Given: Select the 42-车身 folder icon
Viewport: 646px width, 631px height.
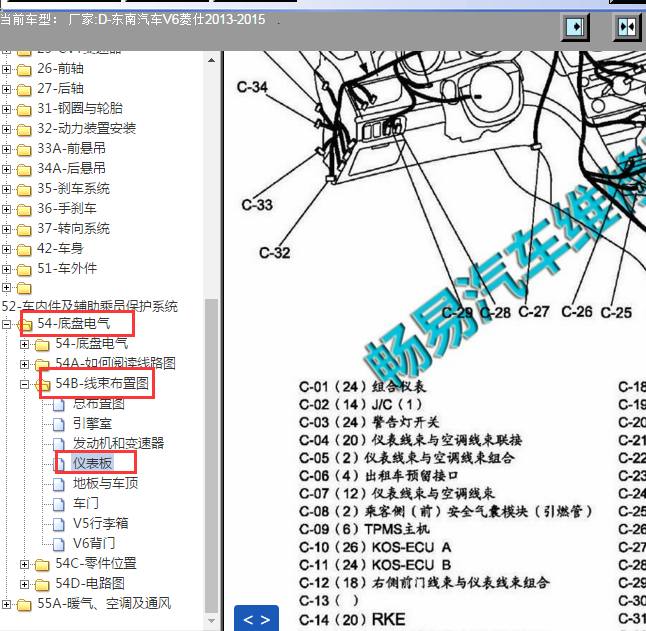Looking at the screenshot, I should click(24, 250).
